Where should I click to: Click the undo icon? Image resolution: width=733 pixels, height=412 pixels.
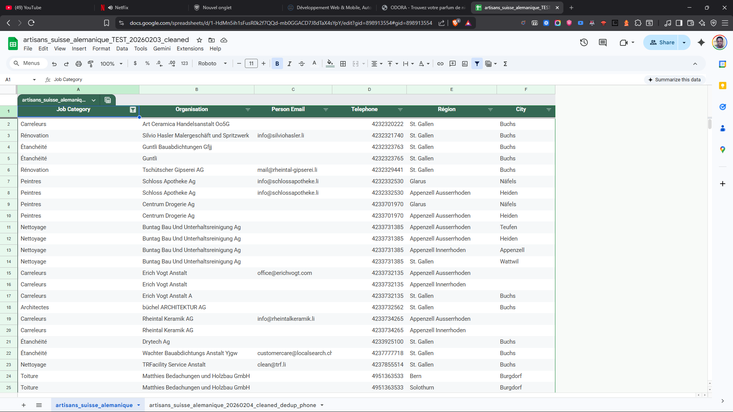[x=54, y=64]
